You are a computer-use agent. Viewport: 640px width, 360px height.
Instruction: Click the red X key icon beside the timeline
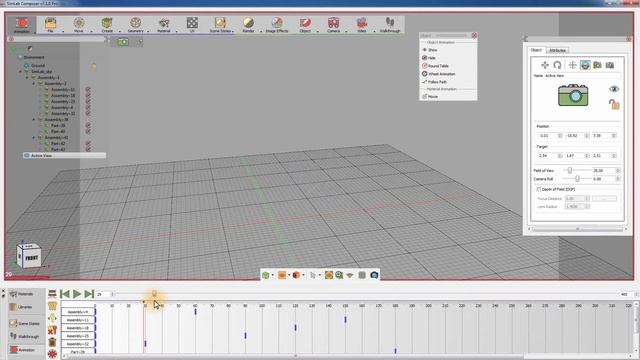pyautogui.click(x=52, y=330)
